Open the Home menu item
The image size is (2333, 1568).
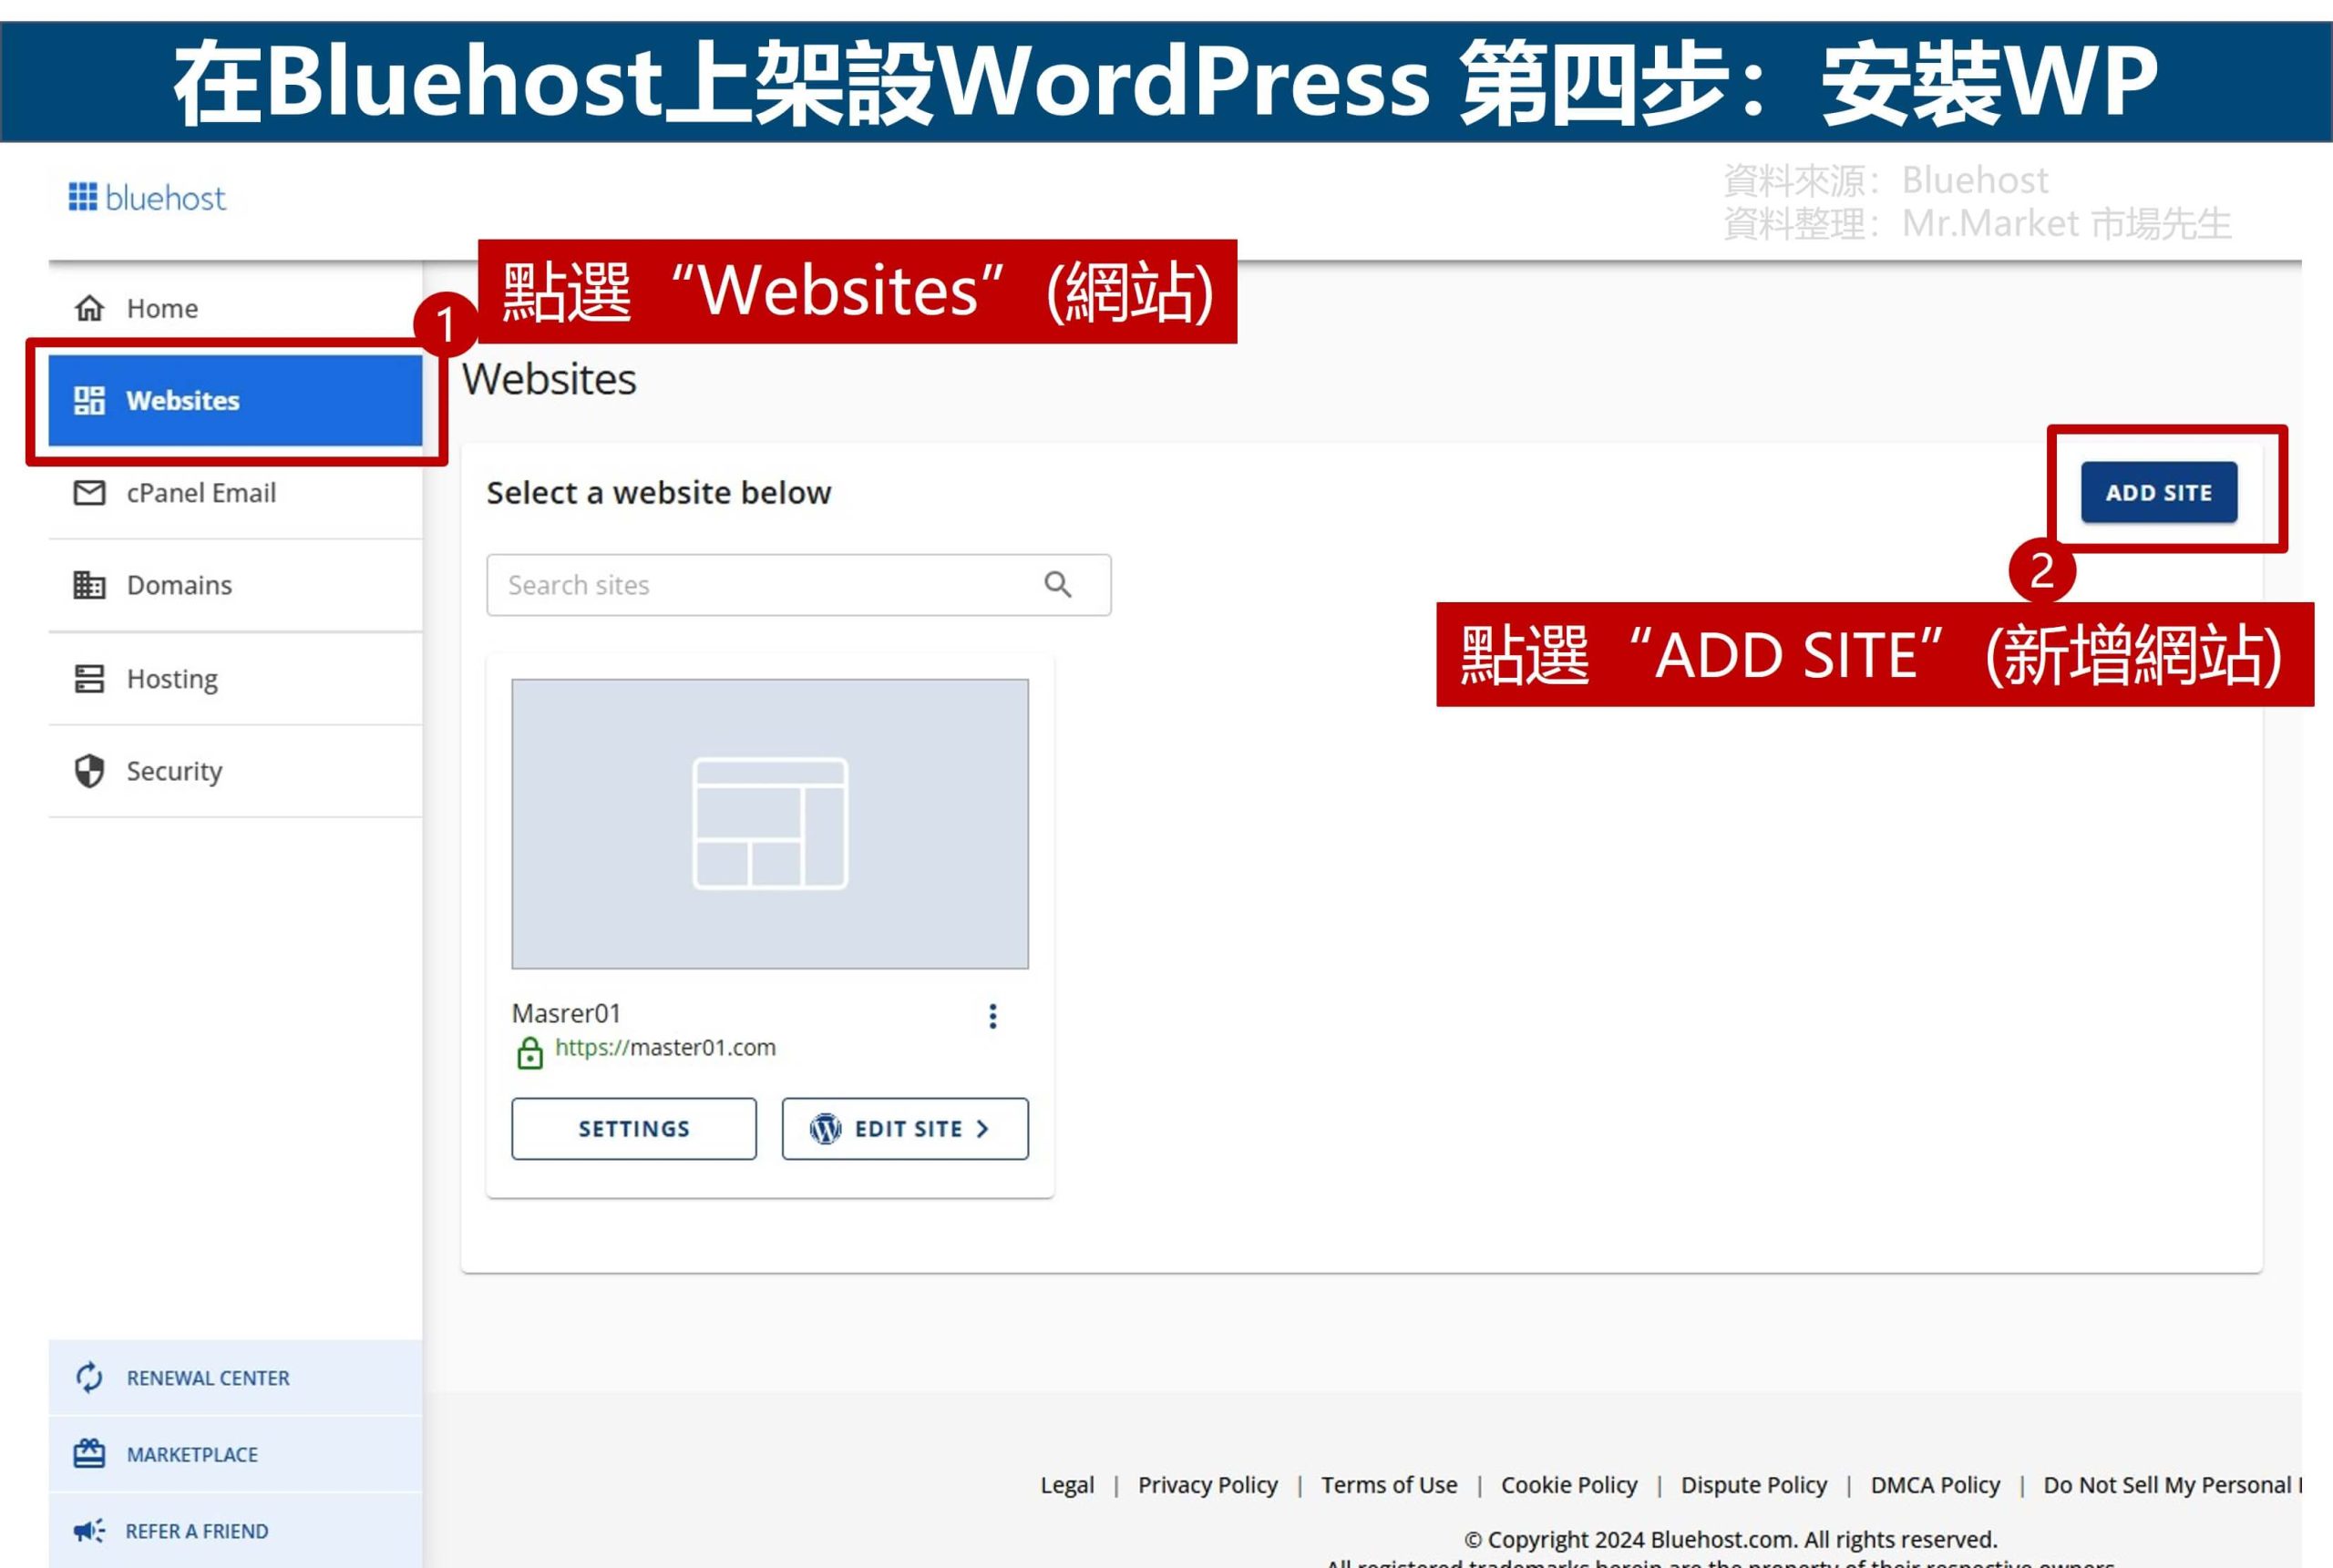point(235,308)
